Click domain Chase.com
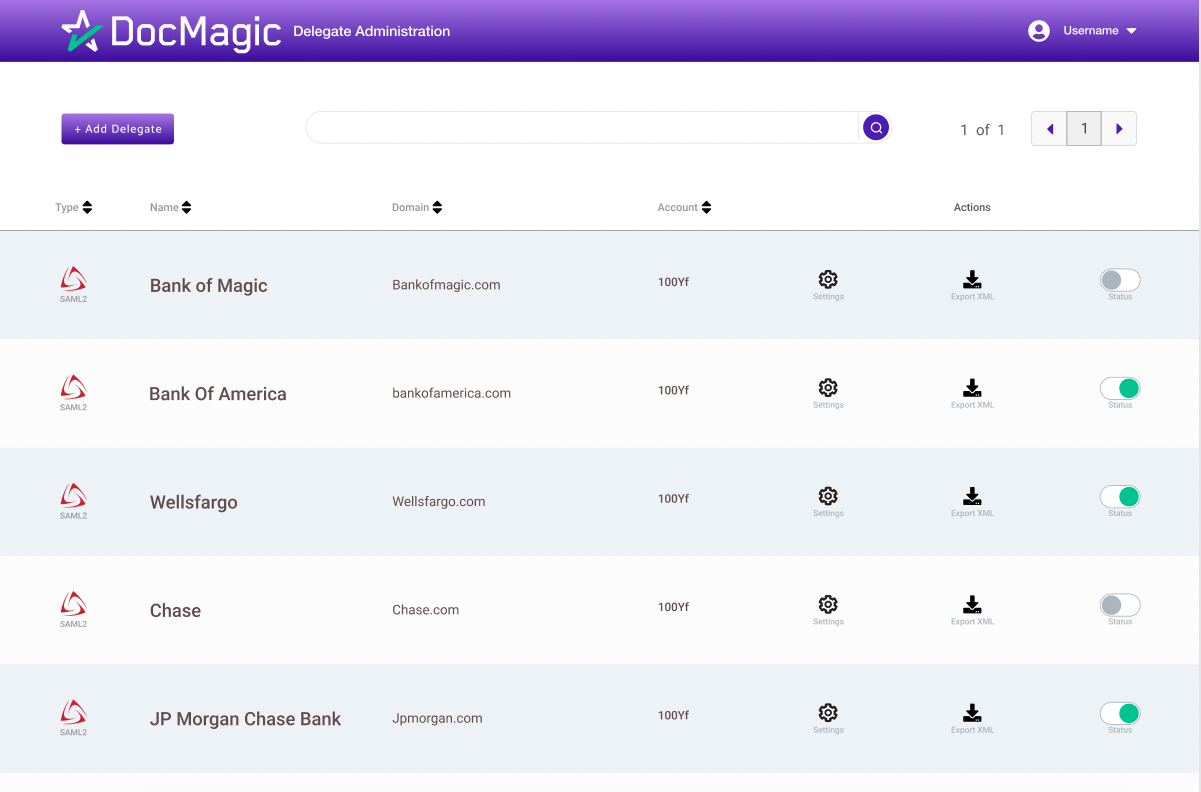The height and width of the screenshot is (792, 1201). (x=426, y=609)
